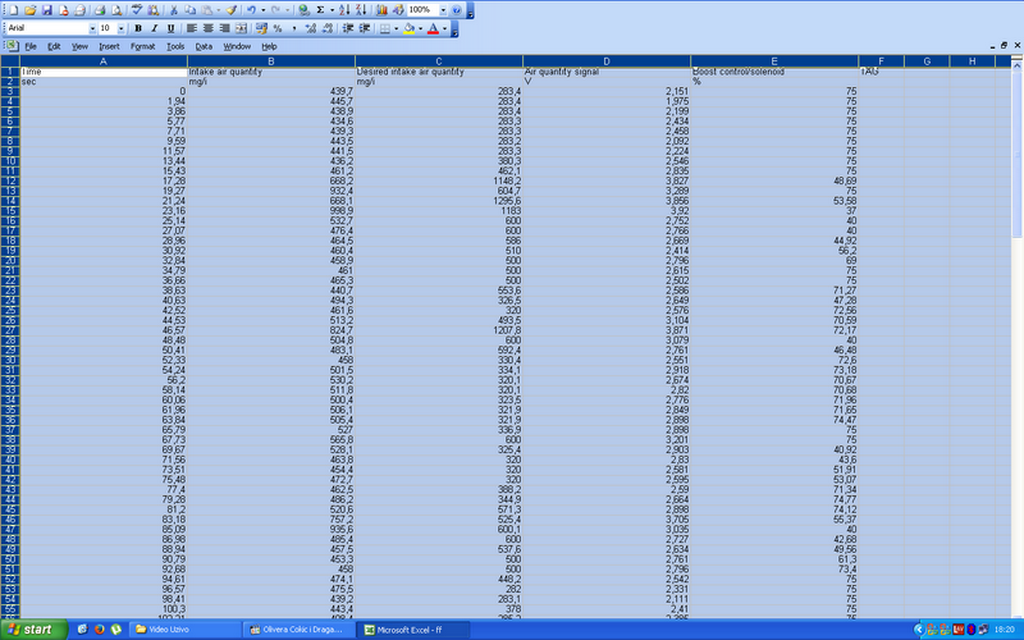Toggle Underline formatting
This screenshot has width=1024, height=640.
171,28
